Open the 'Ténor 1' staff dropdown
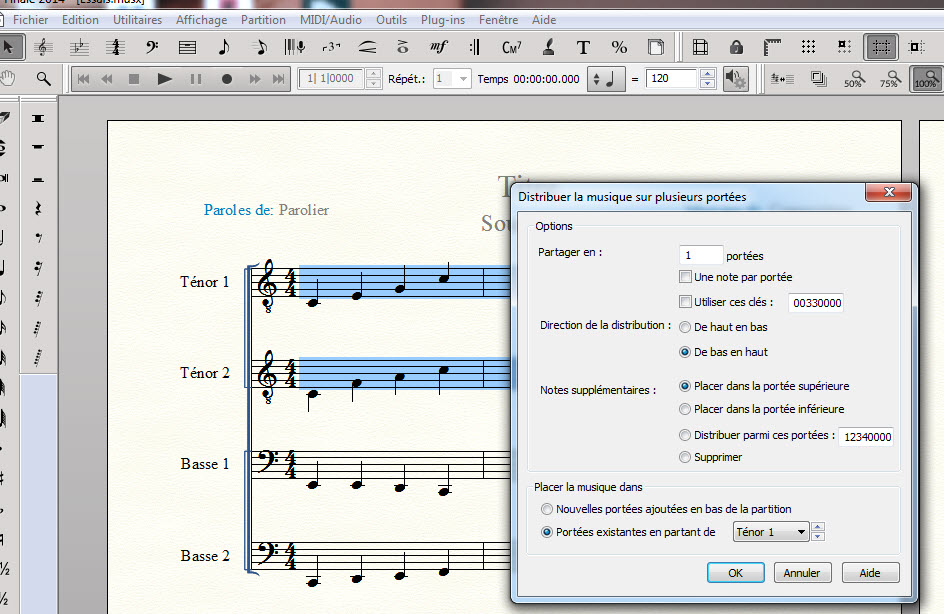Screen dimensions: 944x614 (771, 532)
